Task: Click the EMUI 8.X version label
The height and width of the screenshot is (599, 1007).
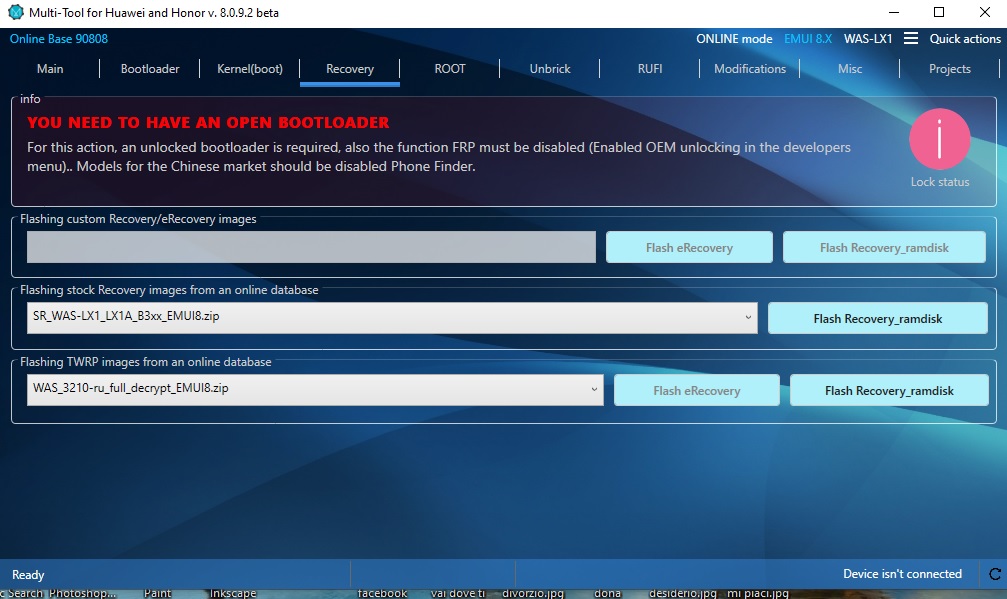Action: point(808,39)
